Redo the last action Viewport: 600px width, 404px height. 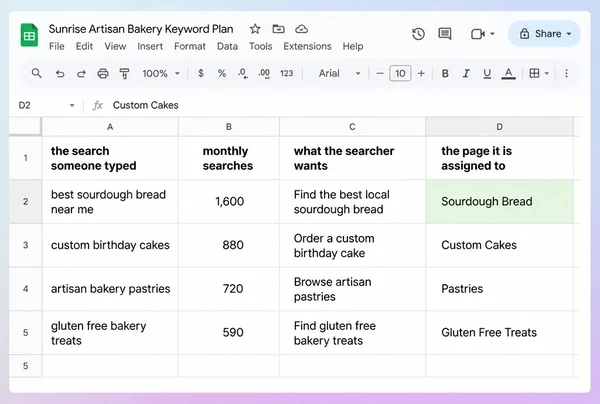[81, 73]
